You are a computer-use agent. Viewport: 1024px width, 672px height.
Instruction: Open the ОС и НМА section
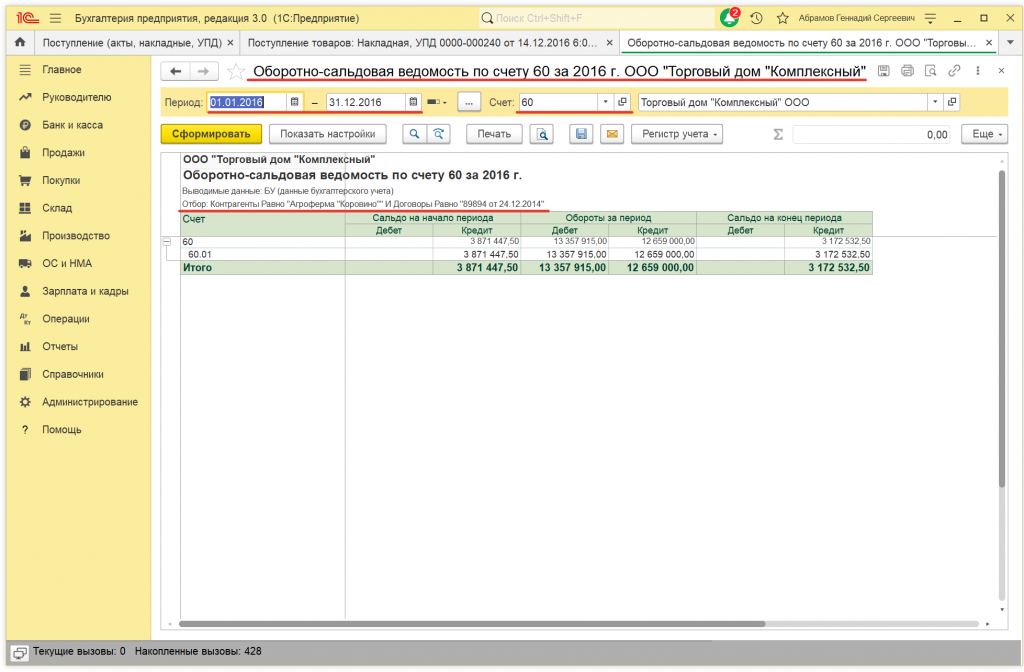(67, 263)
